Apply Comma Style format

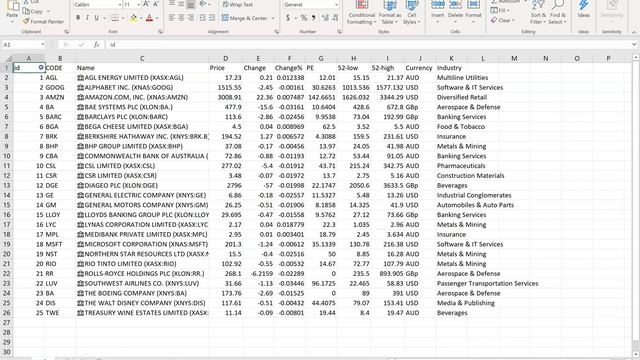tap(313, 18)
